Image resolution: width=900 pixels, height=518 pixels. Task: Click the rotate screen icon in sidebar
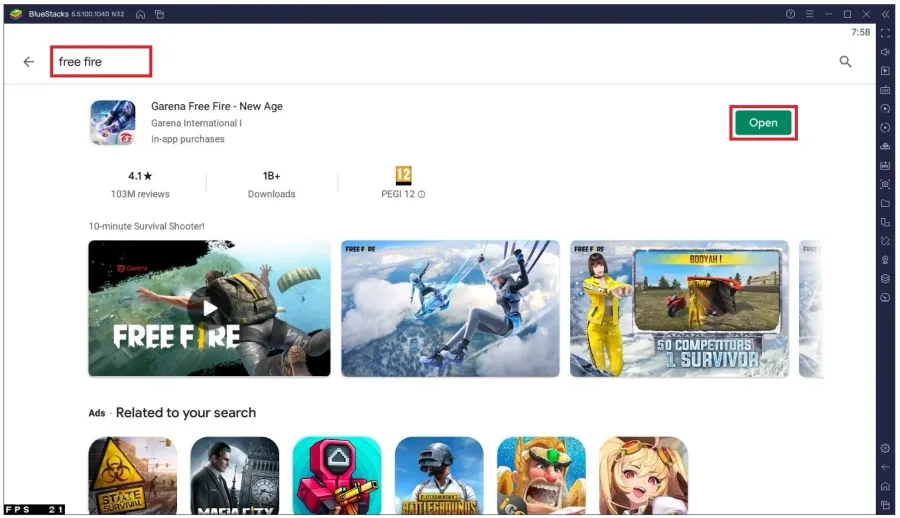click(x=885, y=241)
